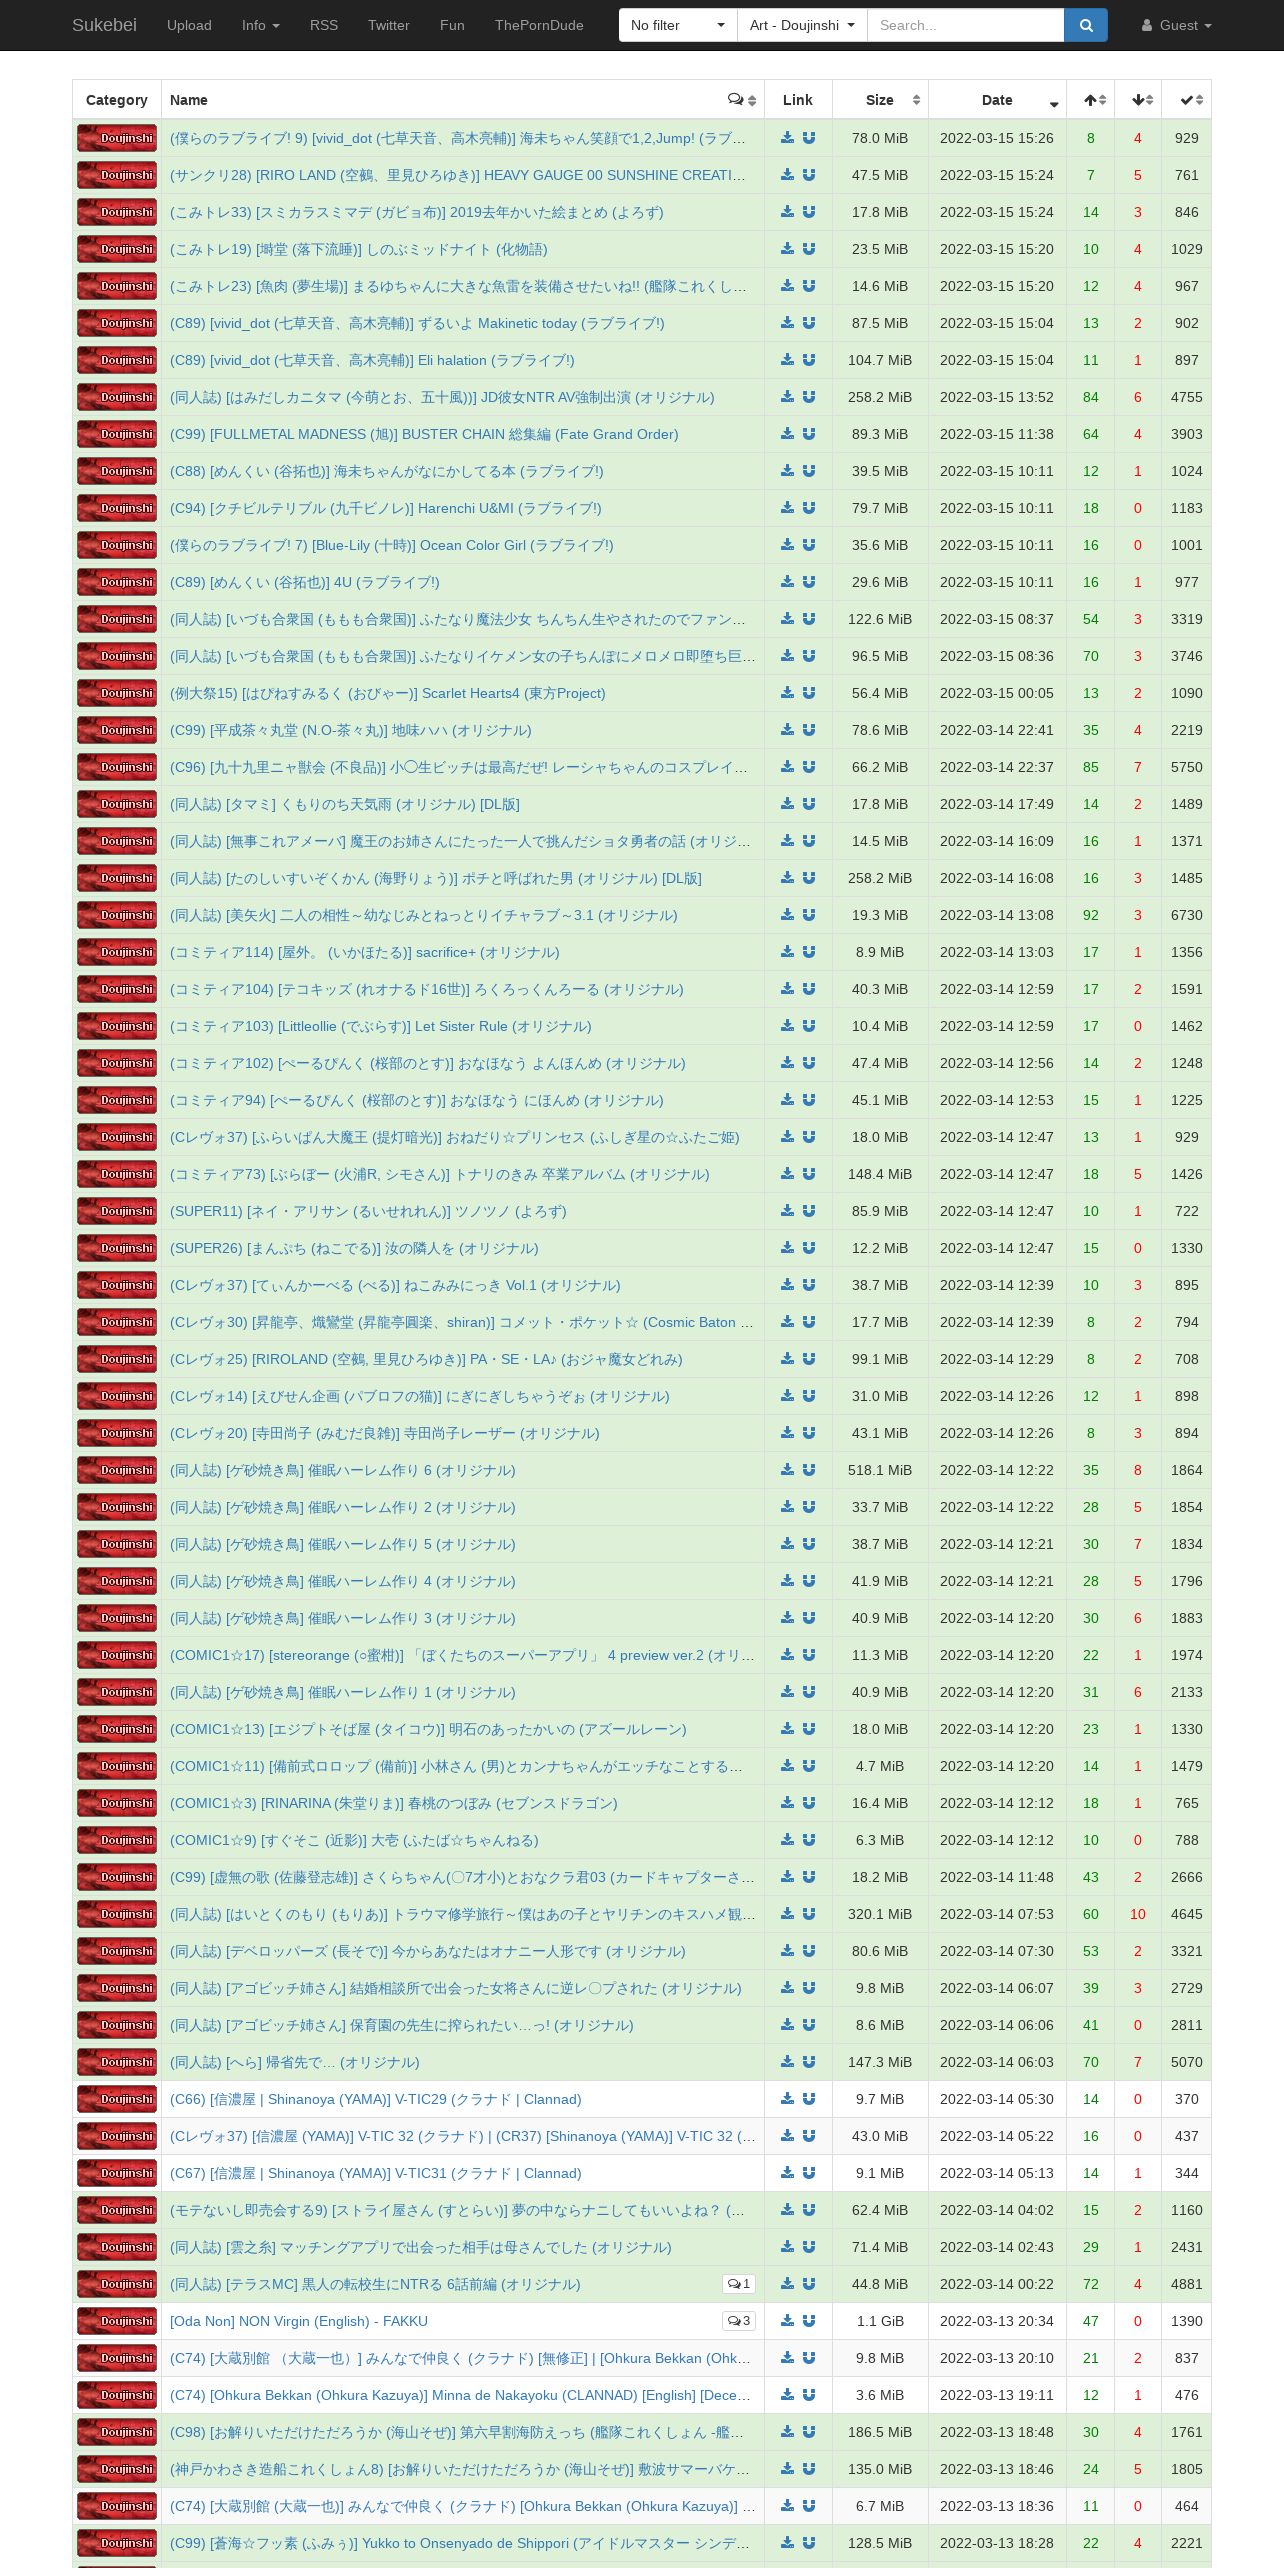Click completed count 5750
Viewport: 1284px width, 2568px height.
point(1187,767)
